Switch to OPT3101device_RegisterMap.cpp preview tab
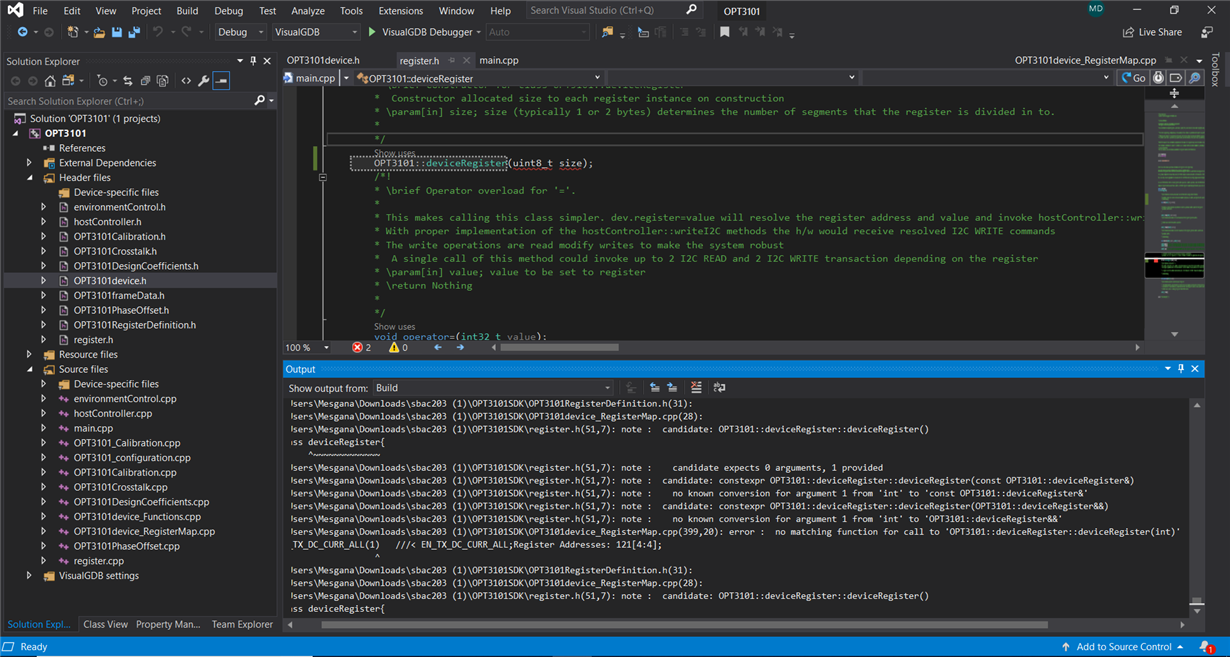Image resolution: width=1230 pixels, height=657 pixels. pyautogui.click(x=1085, y=60)
